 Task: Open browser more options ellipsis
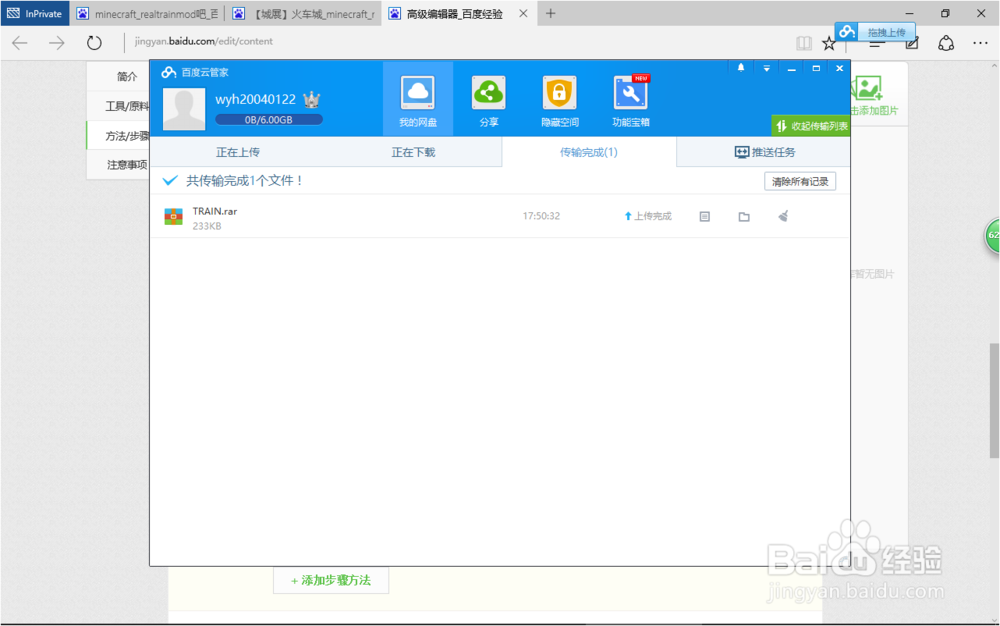tap(980, 43)
